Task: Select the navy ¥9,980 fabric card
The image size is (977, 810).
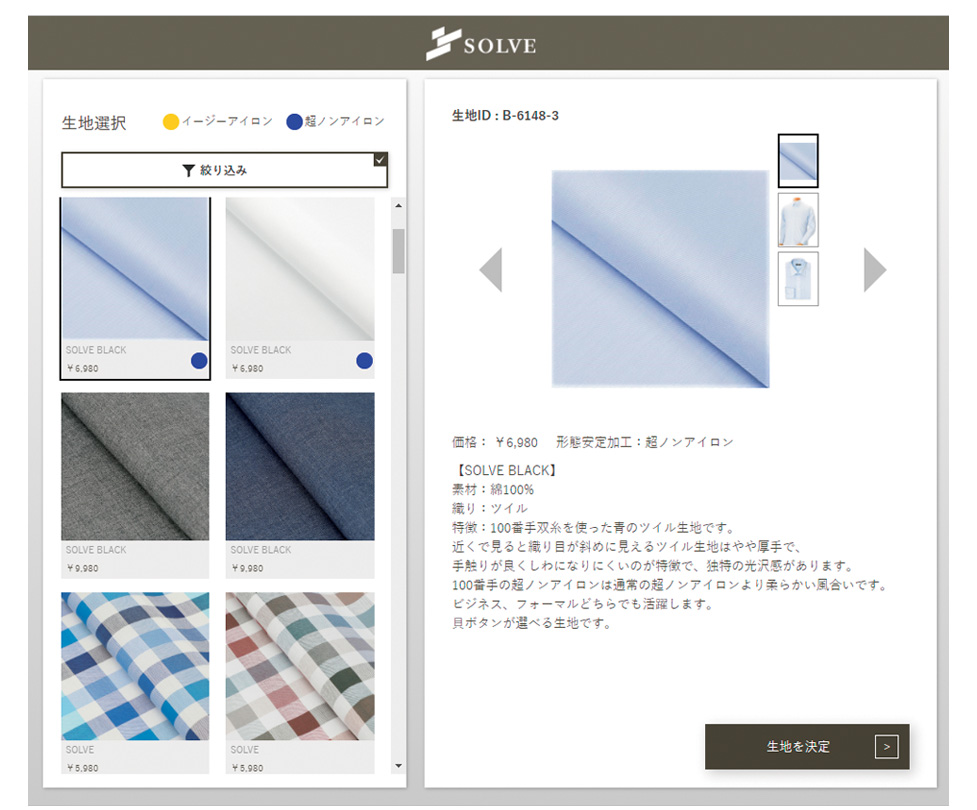Action: pyautogui.click(x=300, y=485)
